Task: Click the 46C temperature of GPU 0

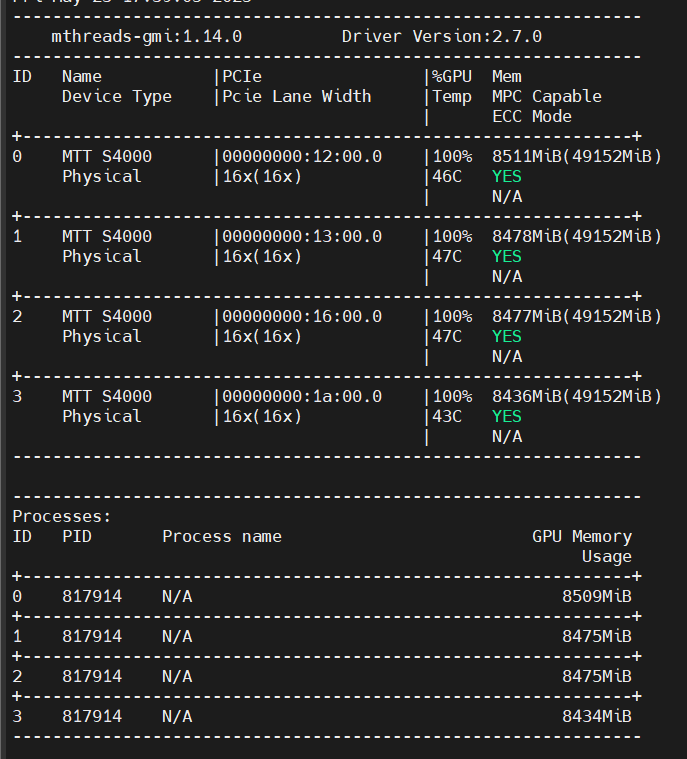Action: point(447,177)
